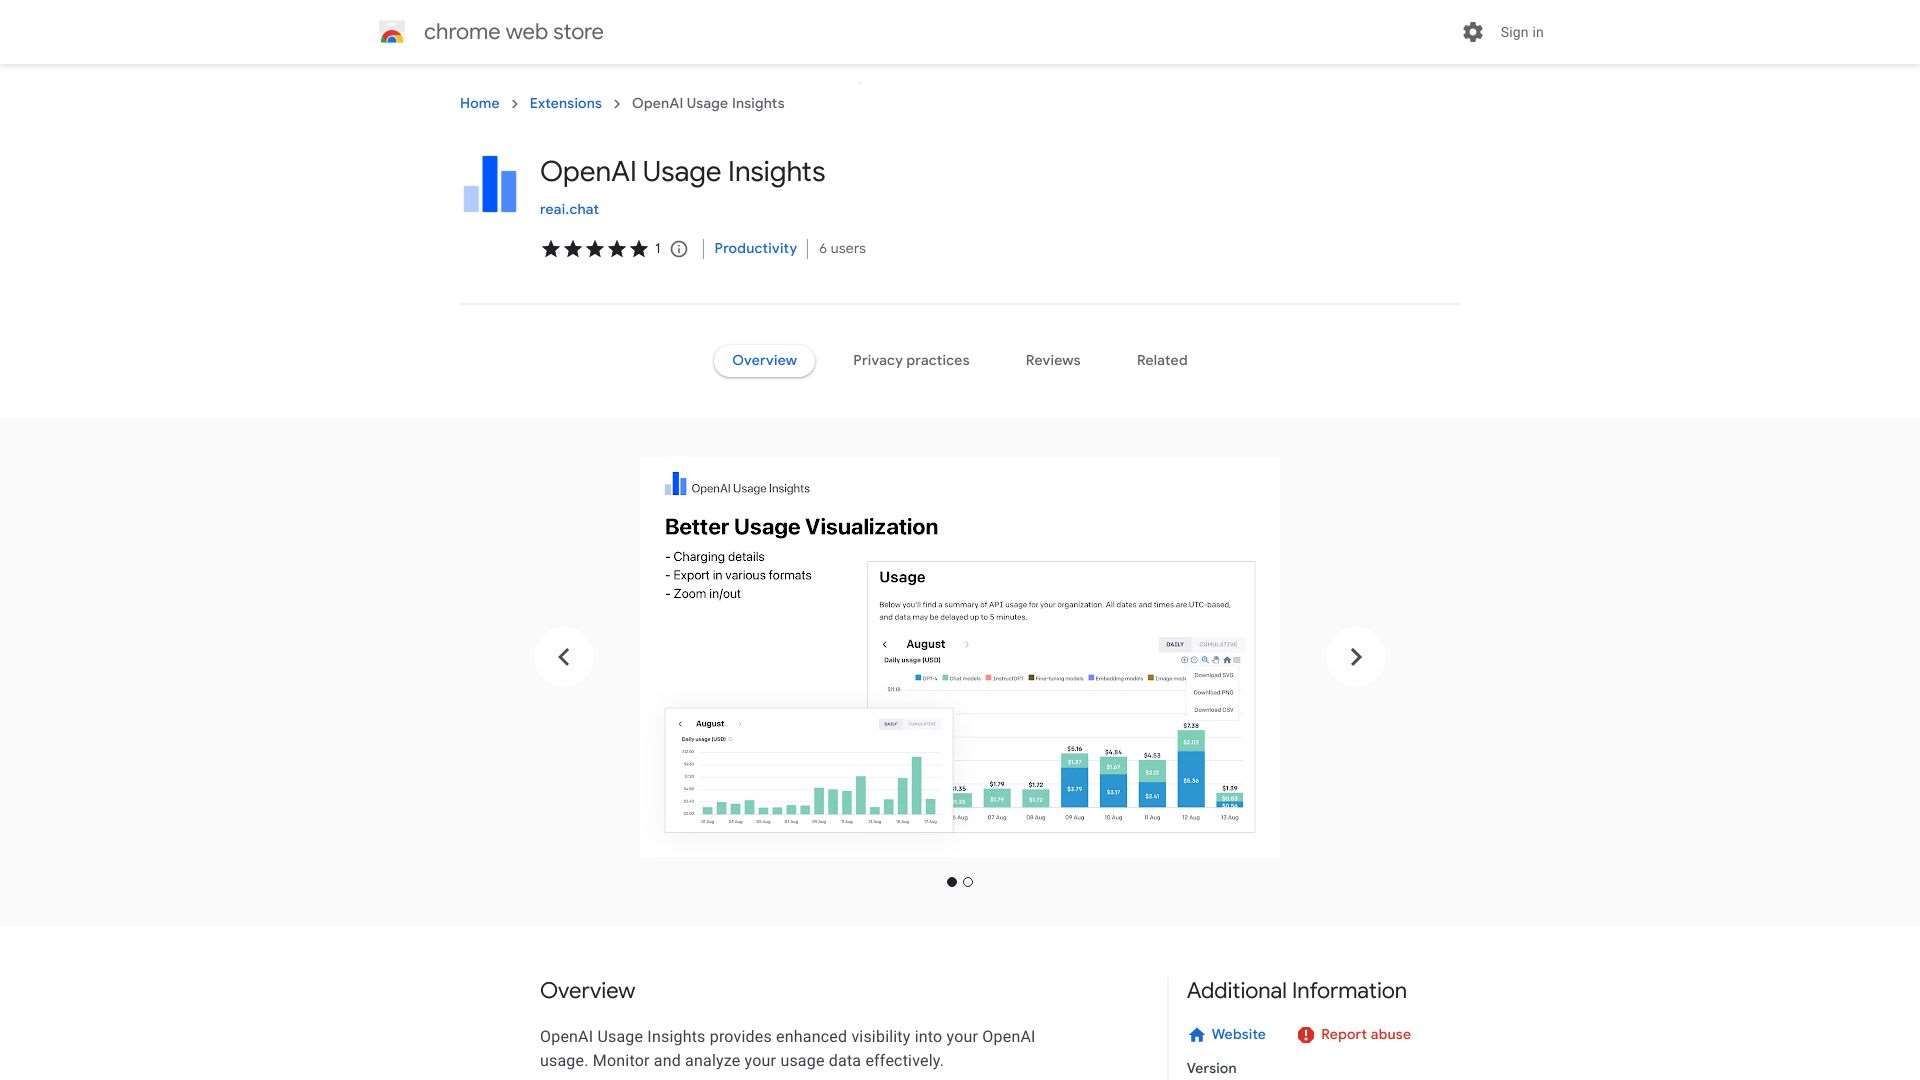
Task: Switch to the Related tab
Action: point(1161,360)
